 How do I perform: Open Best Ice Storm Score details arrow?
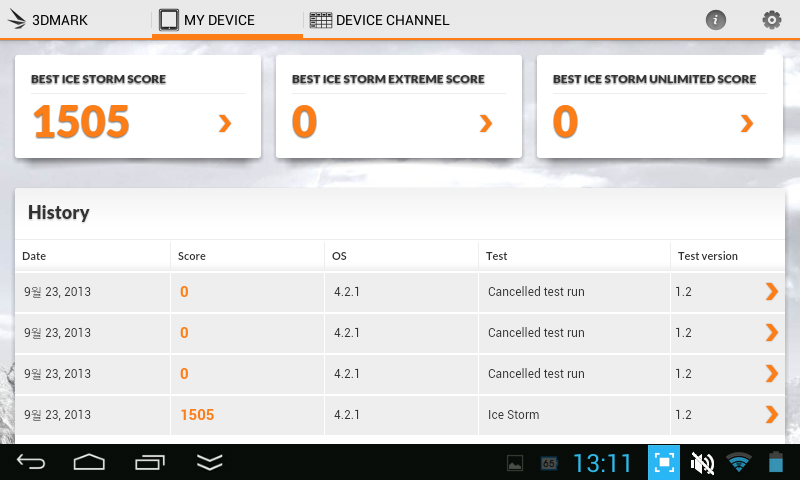[225, 123]
